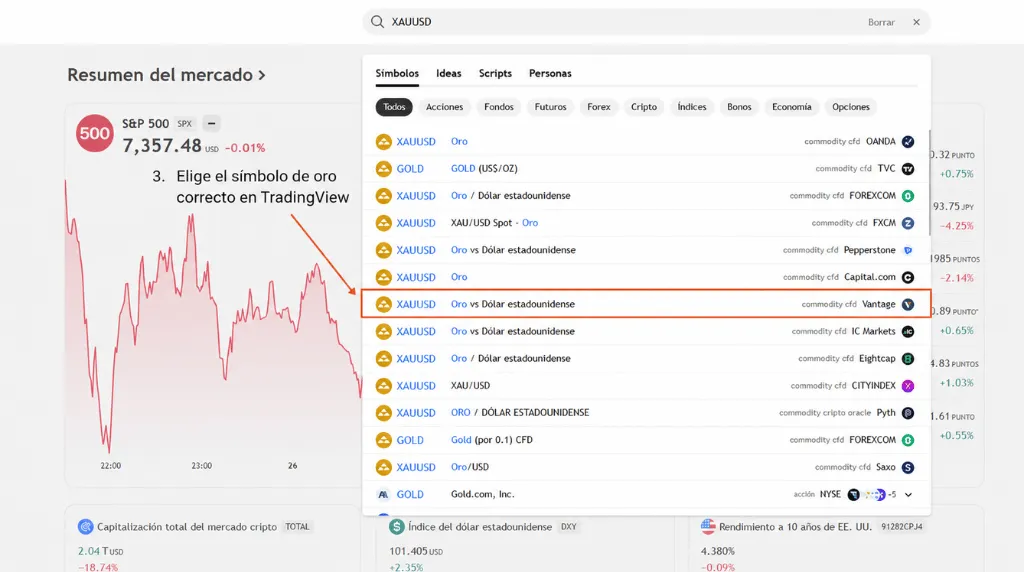Select GOLD (US$/OZ) TVC result
This screenshot has height=572, width=1024.
point(645,168)
